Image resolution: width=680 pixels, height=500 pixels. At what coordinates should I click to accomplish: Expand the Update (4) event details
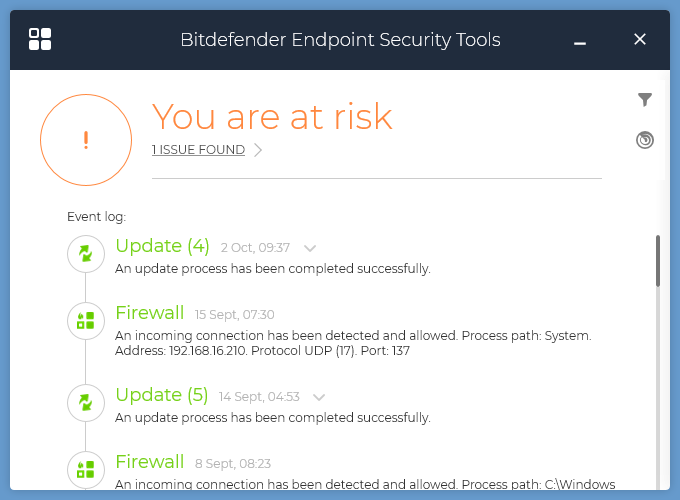(310, 248)
